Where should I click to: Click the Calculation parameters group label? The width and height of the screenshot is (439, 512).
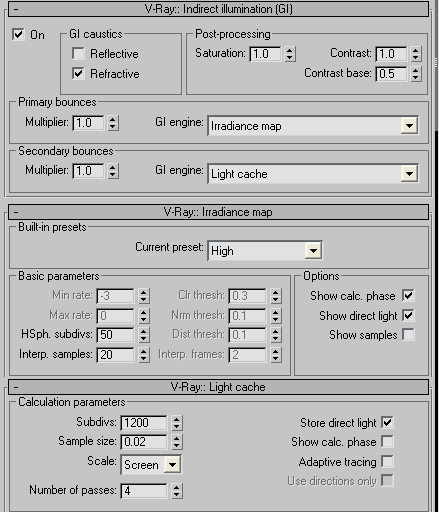[72, 402]
